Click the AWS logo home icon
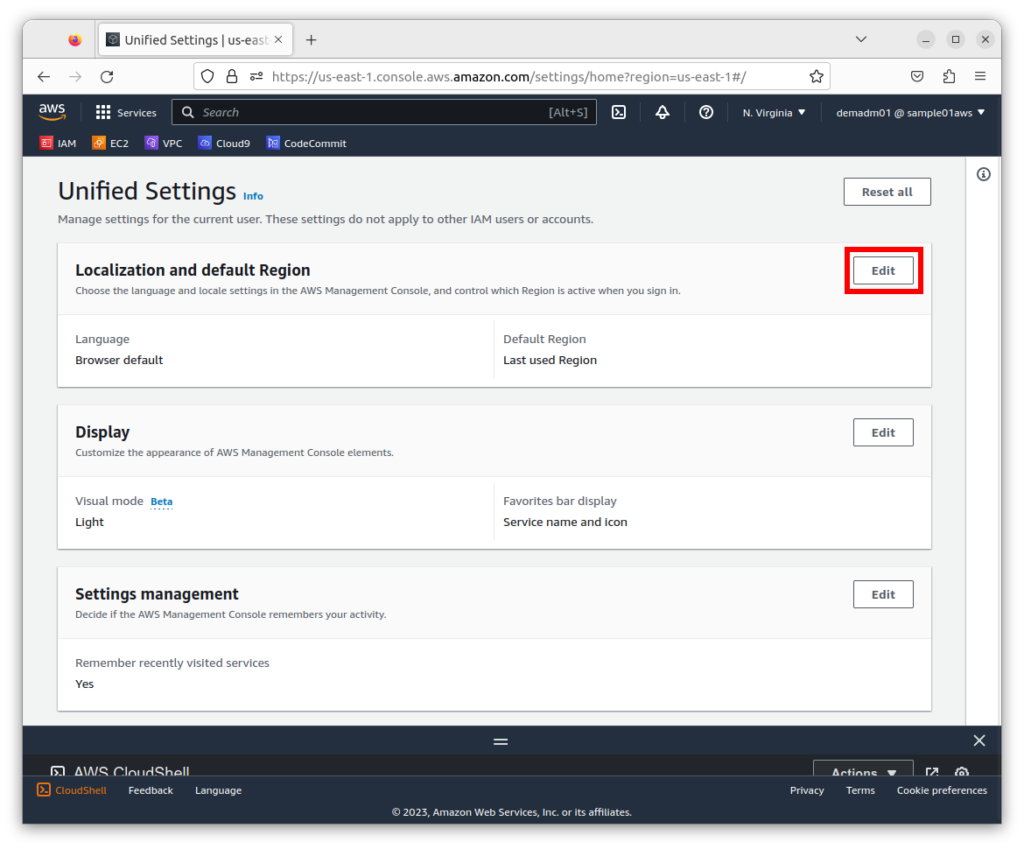Screen dimensions: 1024x849 pos(52,112)
